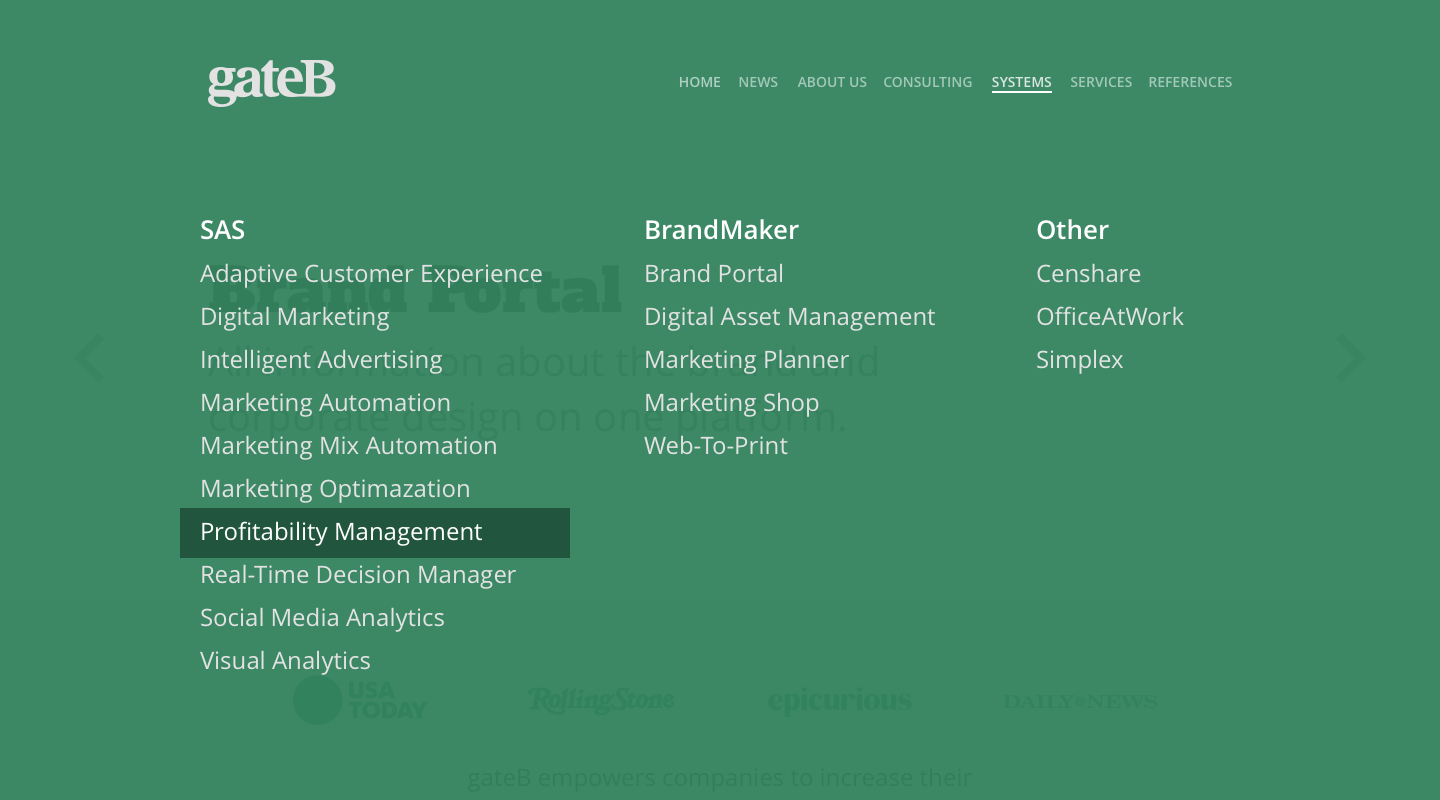Open Adaptive Customer Experience link
Viewport: 1440px width, 800px height.
coord(371,274)
